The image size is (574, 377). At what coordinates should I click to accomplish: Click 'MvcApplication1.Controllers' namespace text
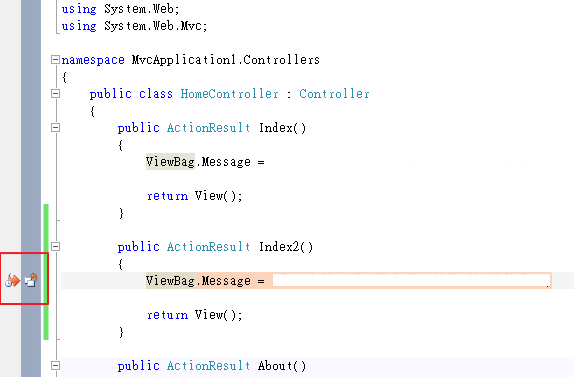(226, 60)
